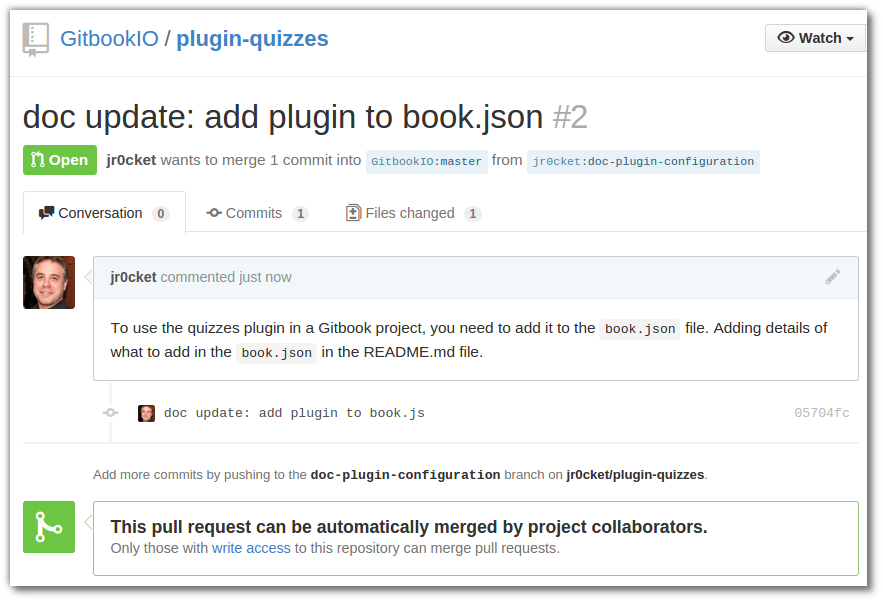Screen dimensions: 883x602
Task: Click the green Open status badge
Action: tap(60, 160)
